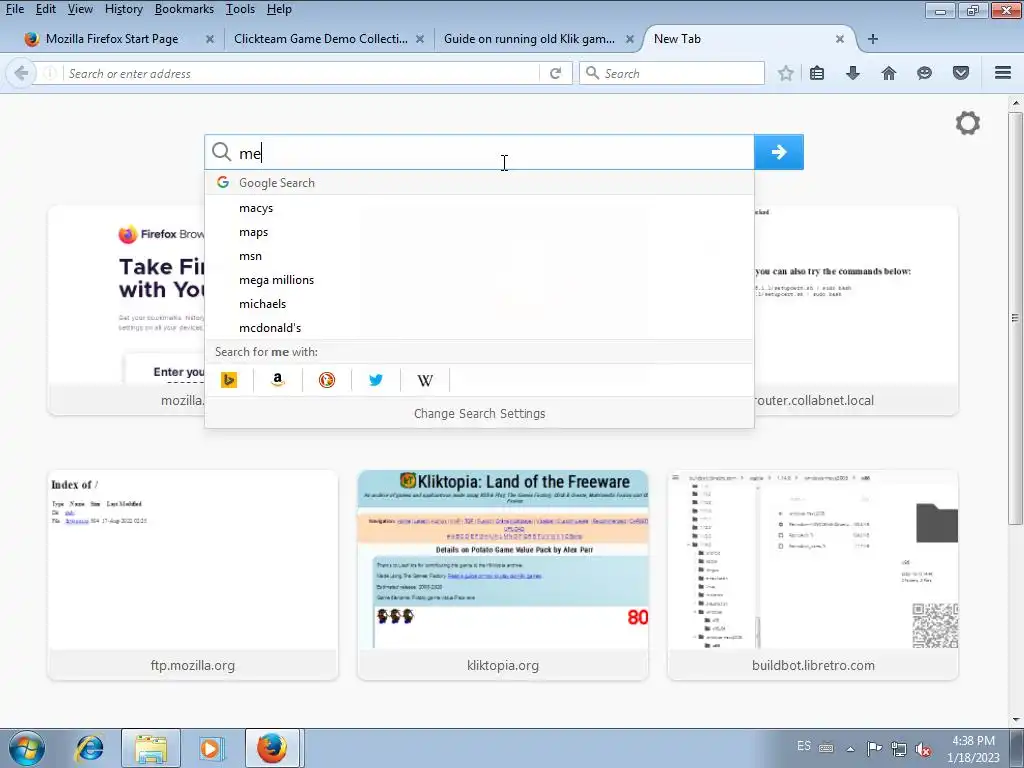Click the new tab page search field
Screen dimensions: 1024x768
479,152
